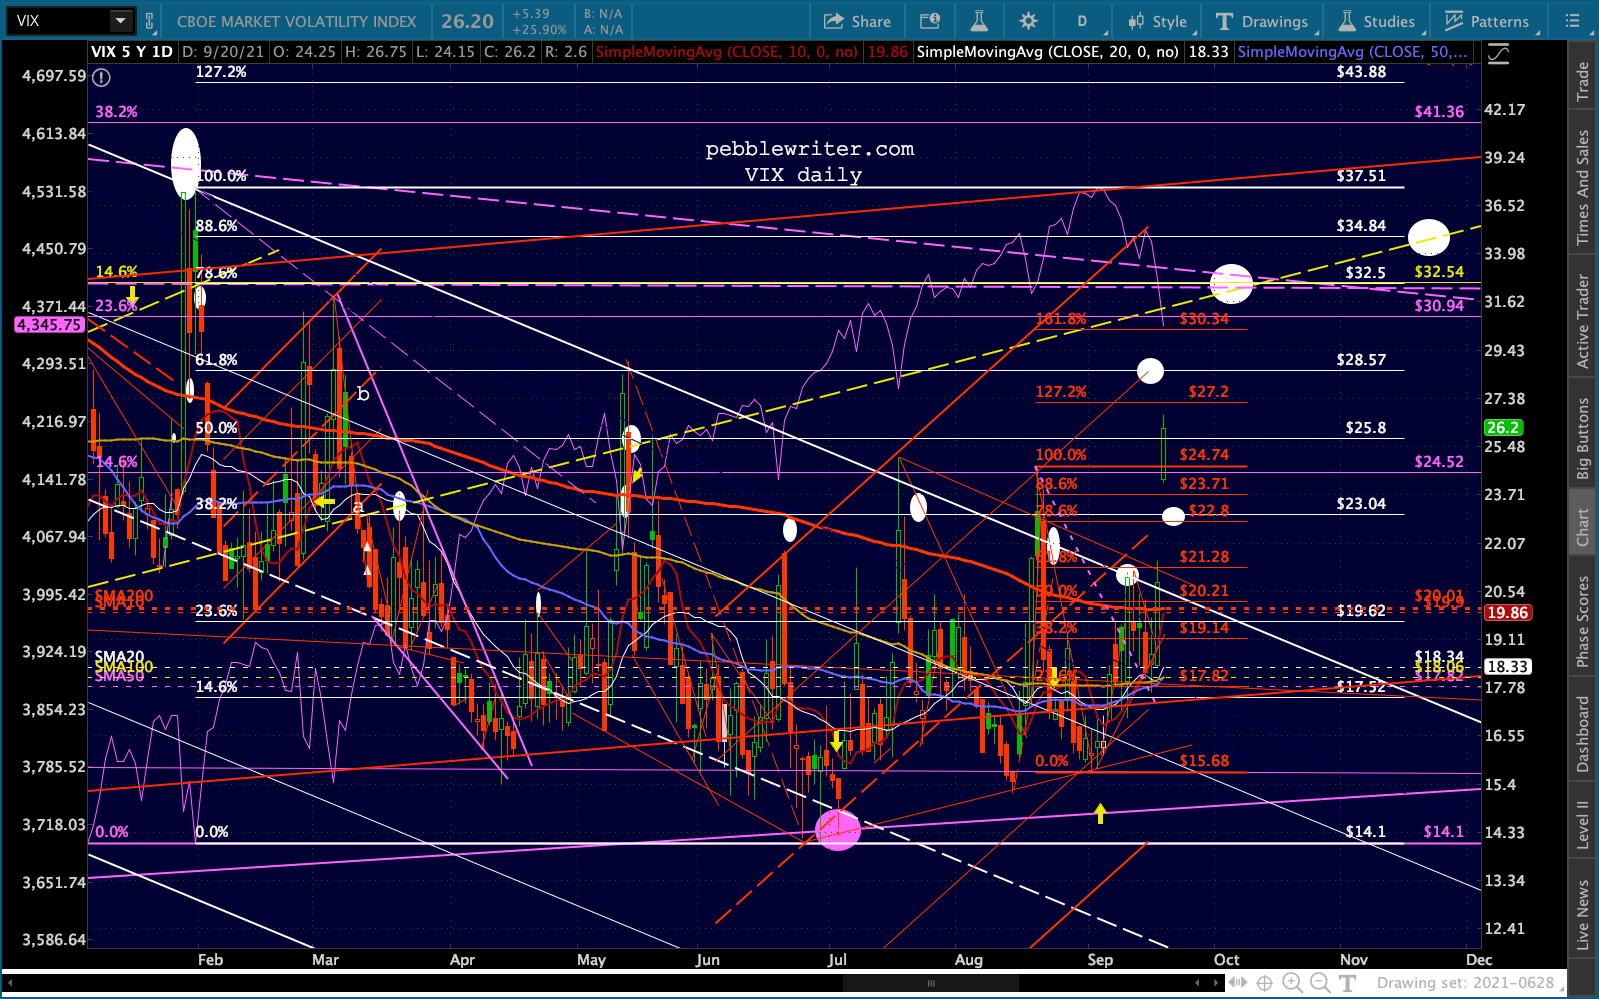
Task: Open the VIX symbol selector dropdown arrow
Action: click(x=120, y=20)
